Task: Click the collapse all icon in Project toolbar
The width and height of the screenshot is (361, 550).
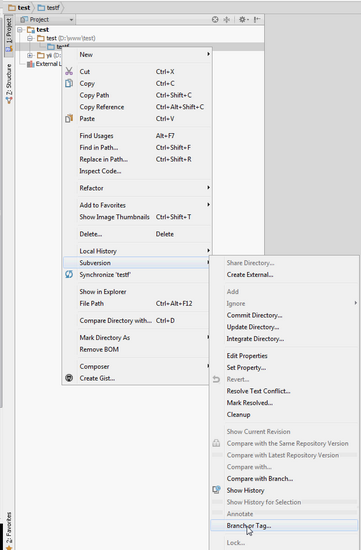Action: (227, 20)
